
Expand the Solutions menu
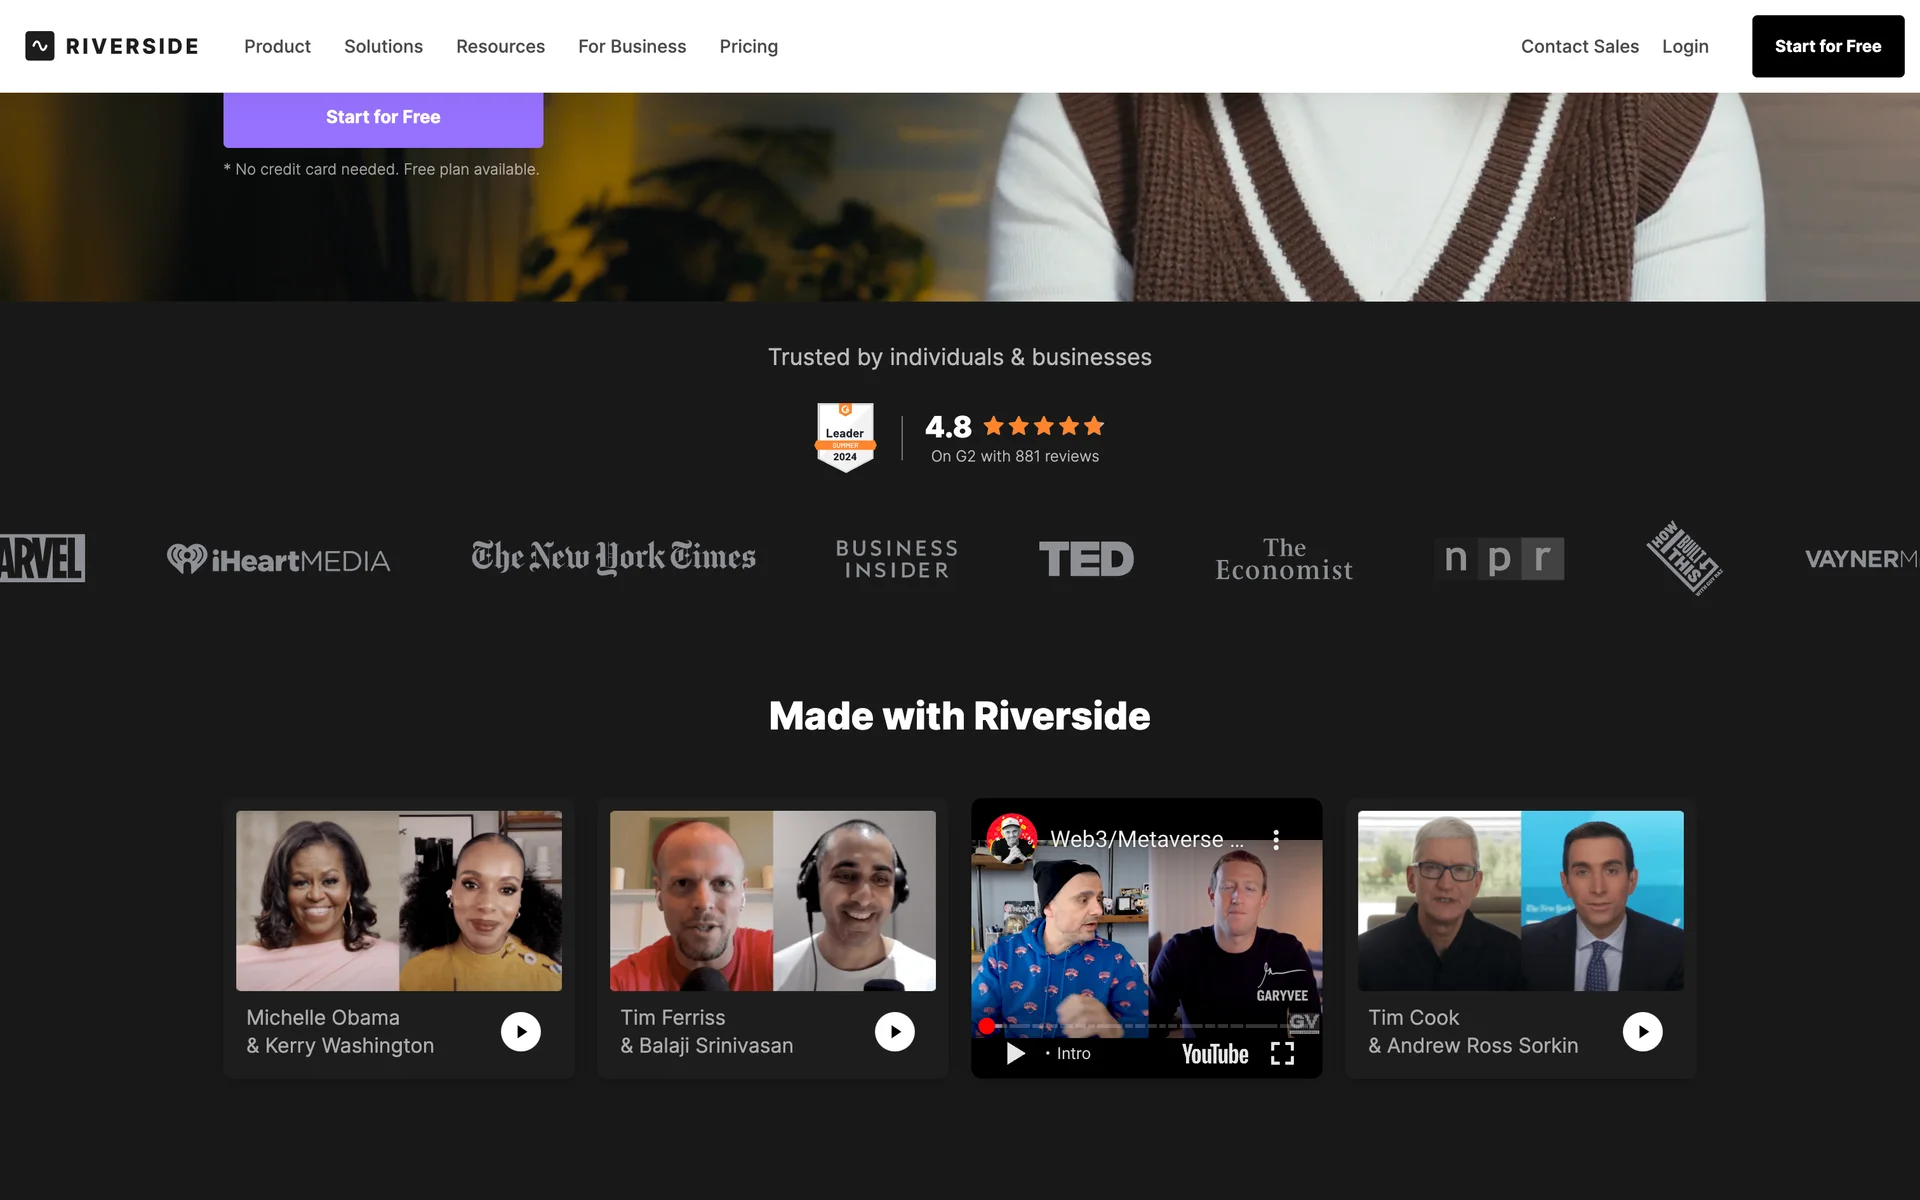click(383, 46)
